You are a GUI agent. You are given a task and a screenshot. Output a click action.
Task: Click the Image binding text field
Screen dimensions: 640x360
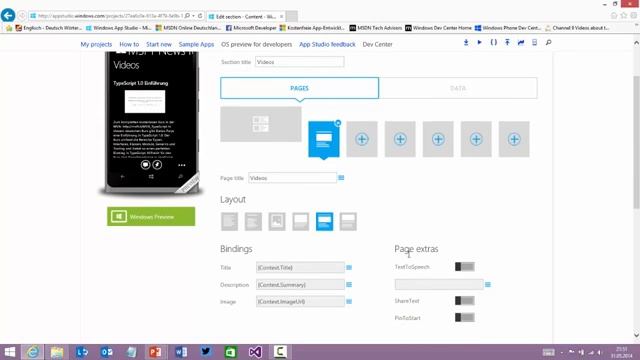coord(300,302)
